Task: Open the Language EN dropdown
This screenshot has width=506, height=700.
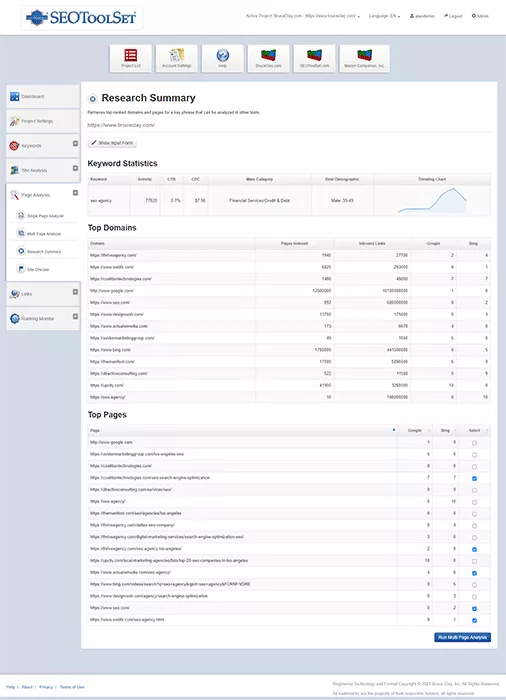Action: pos(384,16)
